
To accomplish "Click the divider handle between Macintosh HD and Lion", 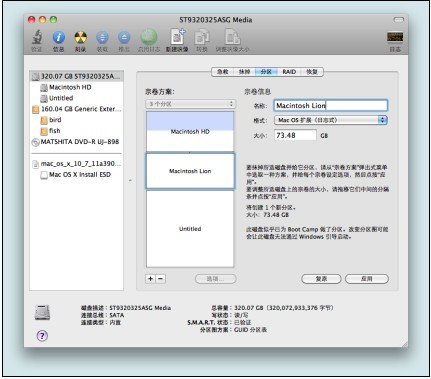I will click(190, 152).
